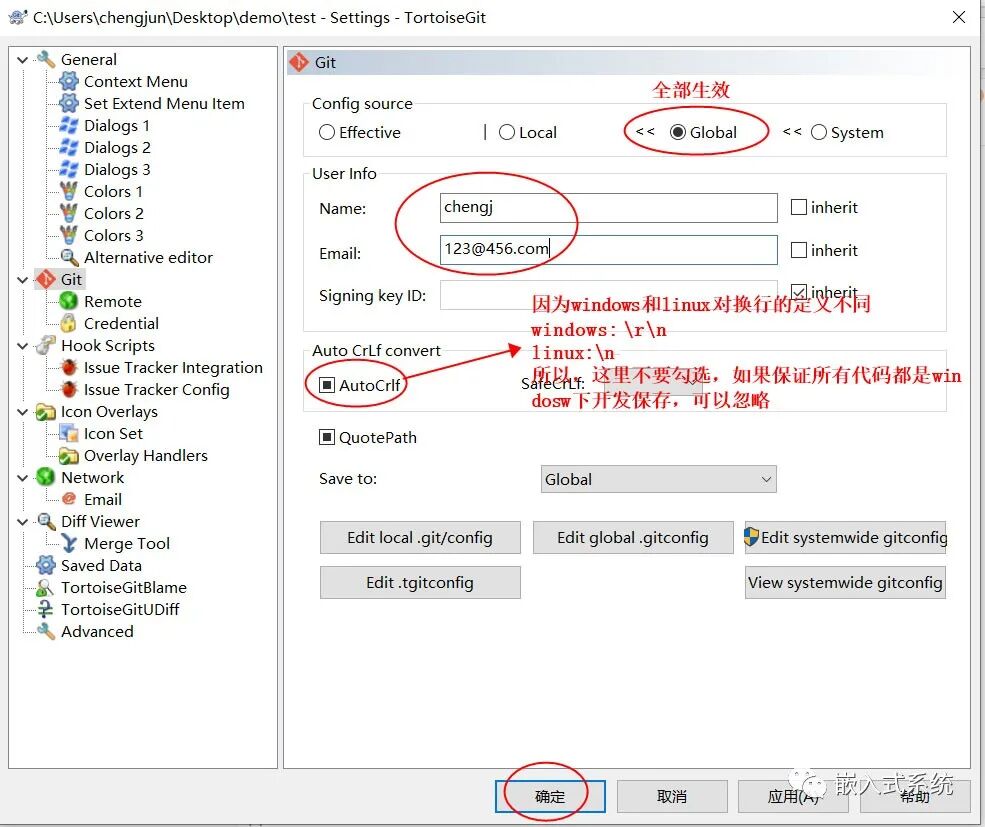Select the Local config source radio
985x827 pixels.
click(506, 132)
